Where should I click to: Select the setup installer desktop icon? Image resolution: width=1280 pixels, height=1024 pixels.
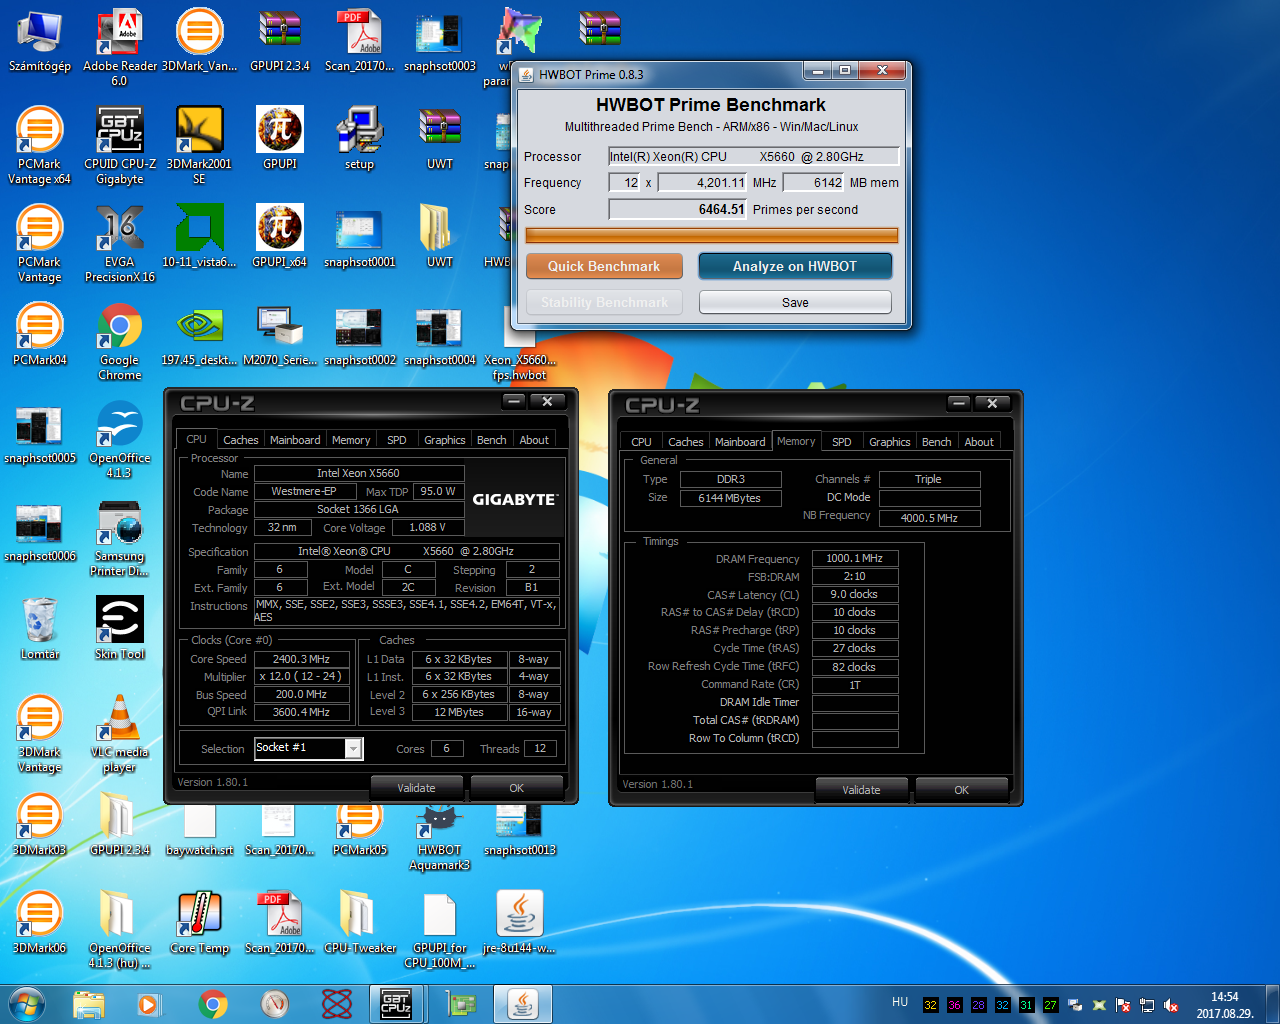(x=360, y=138)
